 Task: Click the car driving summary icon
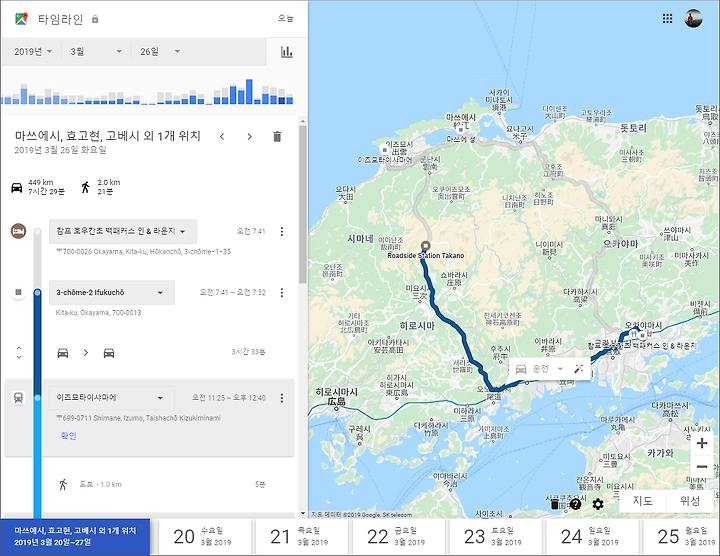pos(17,187)
